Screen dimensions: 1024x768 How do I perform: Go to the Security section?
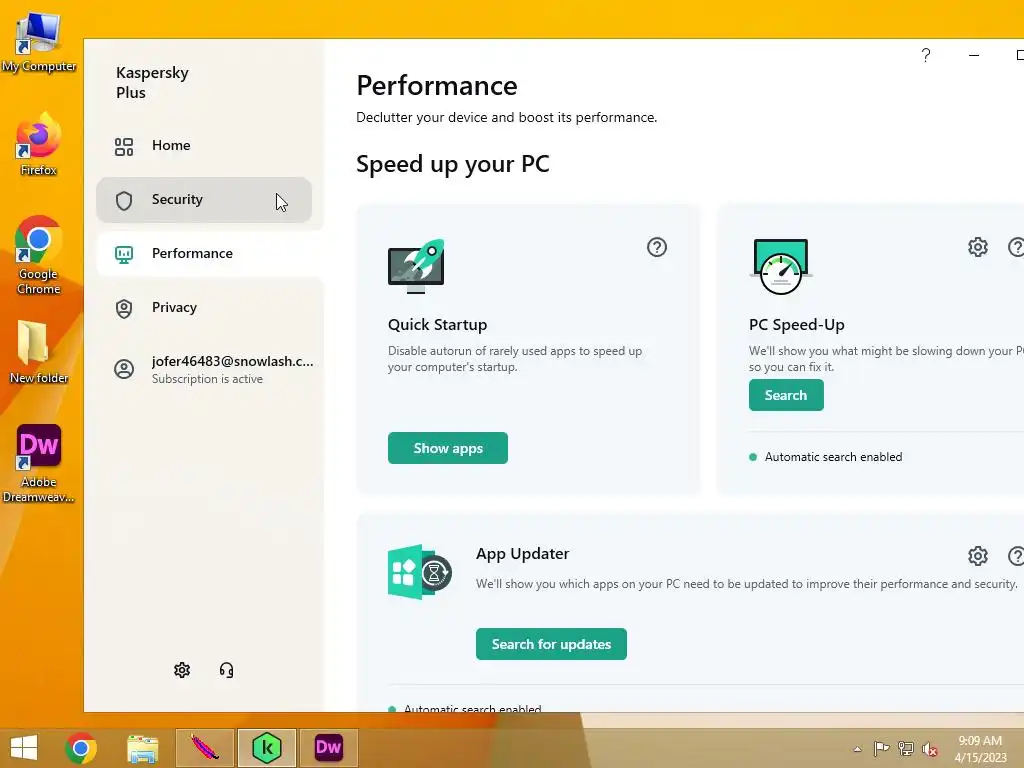[x=204, y=200]
